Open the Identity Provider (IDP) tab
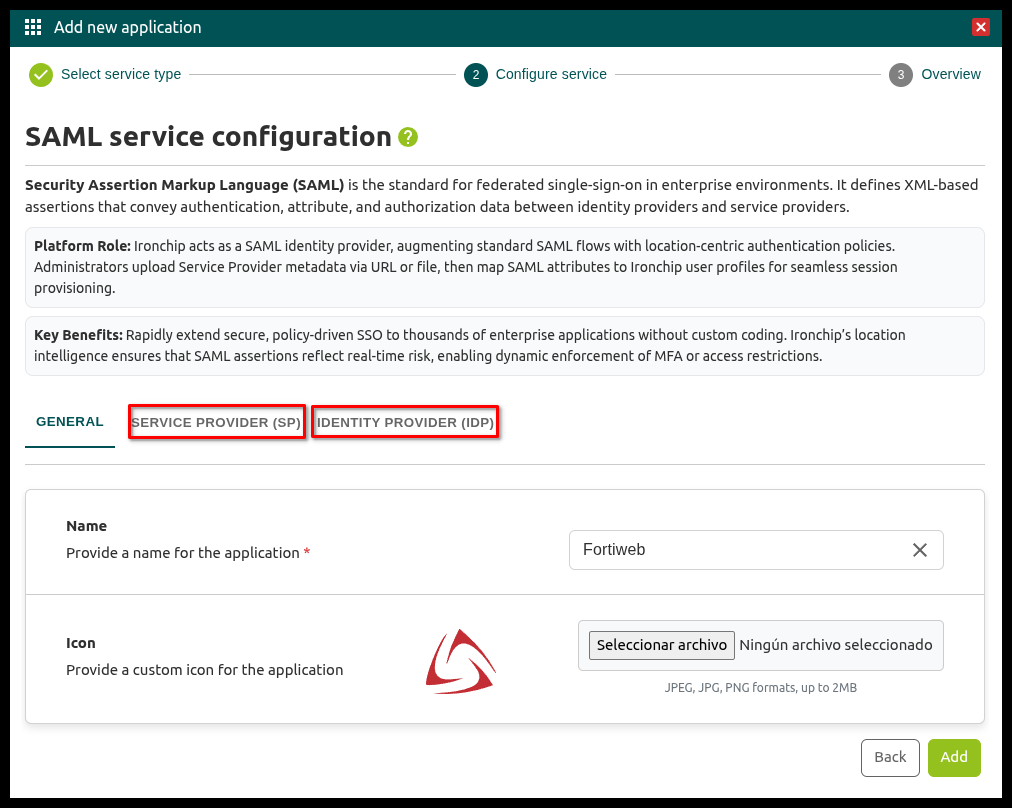 tap(405, 423)
